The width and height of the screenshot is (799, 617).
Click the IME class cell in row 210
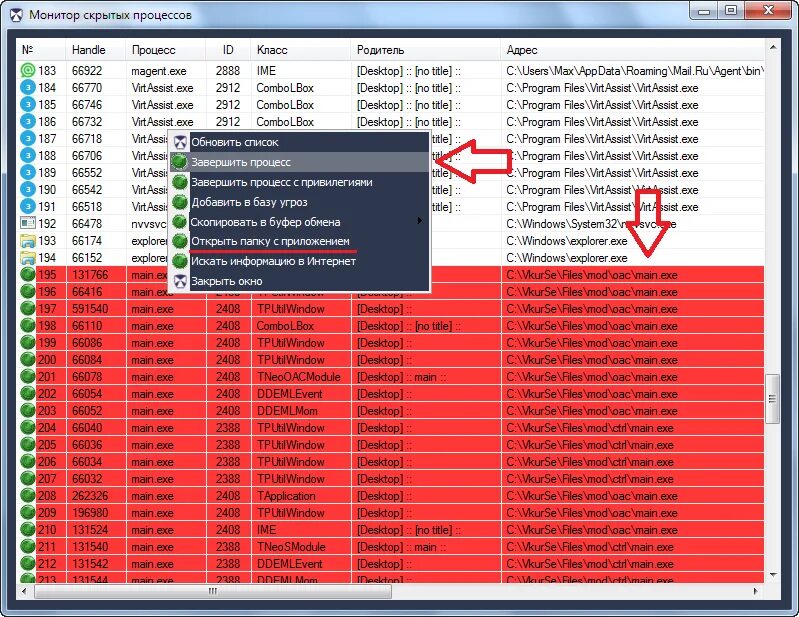[267, 530]
